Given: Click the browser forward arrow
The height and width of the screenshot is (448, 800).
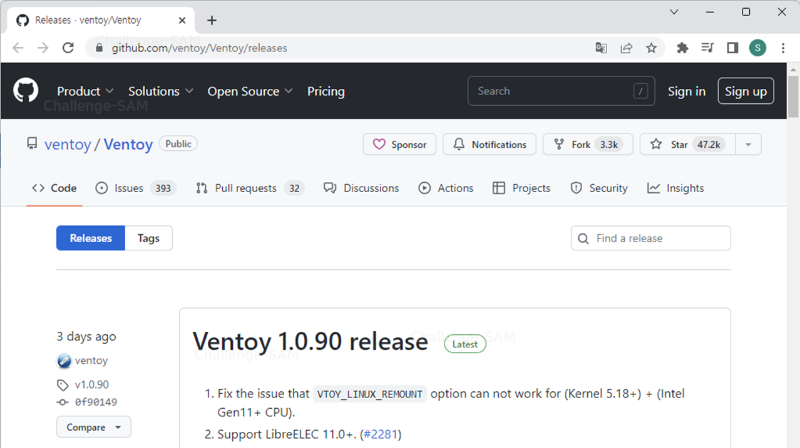Looking at the screenshot, I should pyautogui.click(x=43, y=48).
